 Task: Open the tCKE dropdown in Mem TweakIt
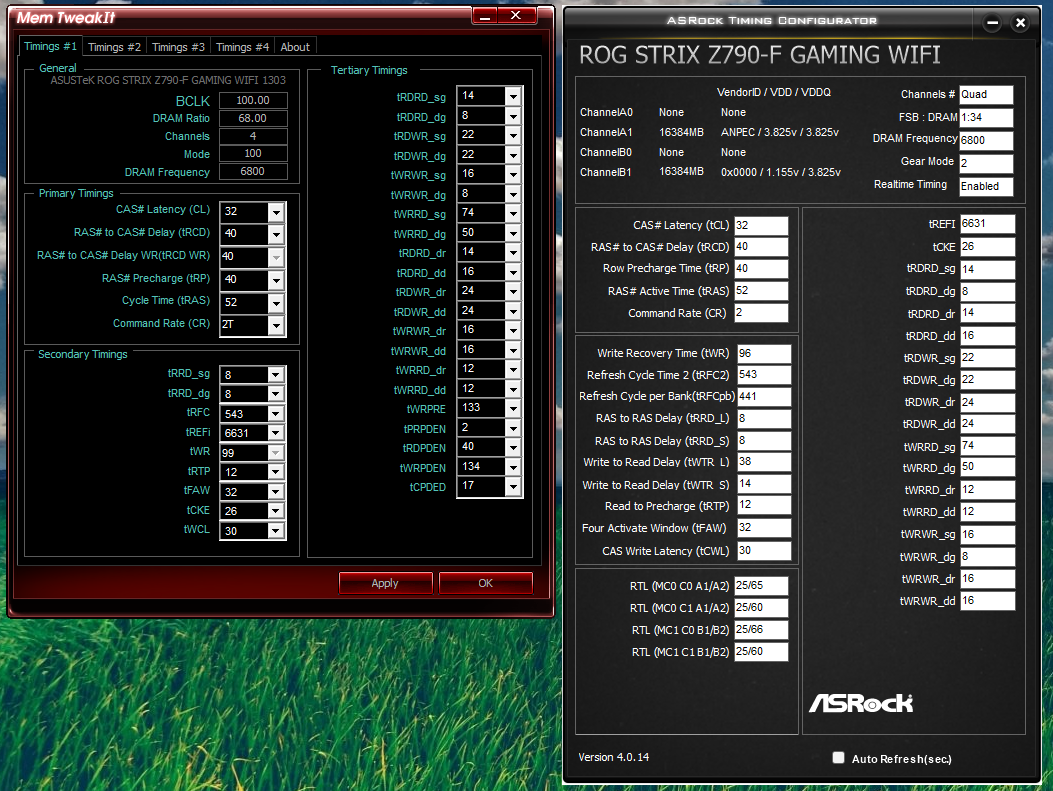tap(275, 511)
